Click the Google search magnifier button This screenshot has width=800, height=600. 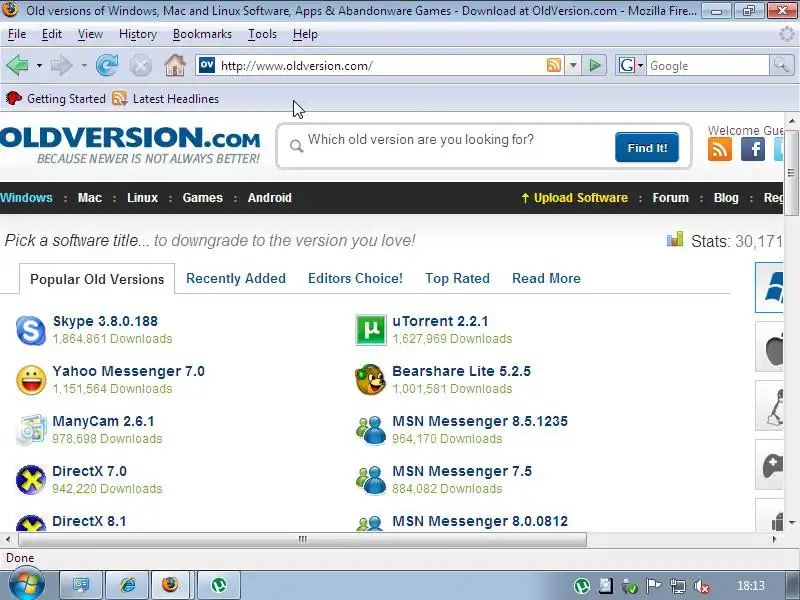coord(781,65)
